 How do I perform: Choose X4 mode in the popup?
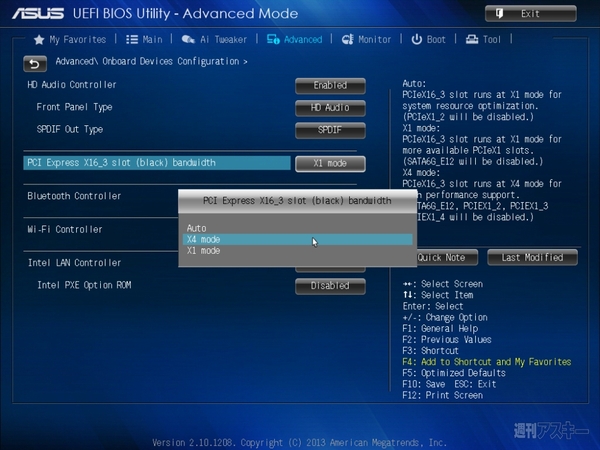click(x=298, y=240)
